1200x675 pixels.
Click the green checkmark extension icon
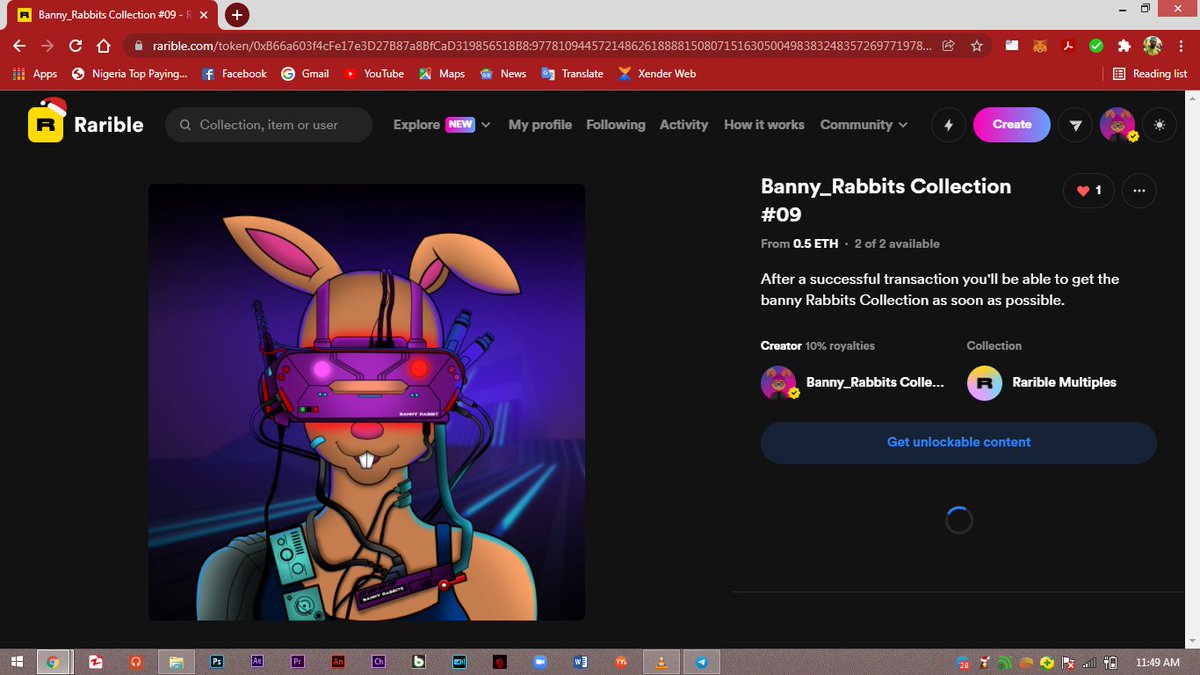[x=1096, y=46]
